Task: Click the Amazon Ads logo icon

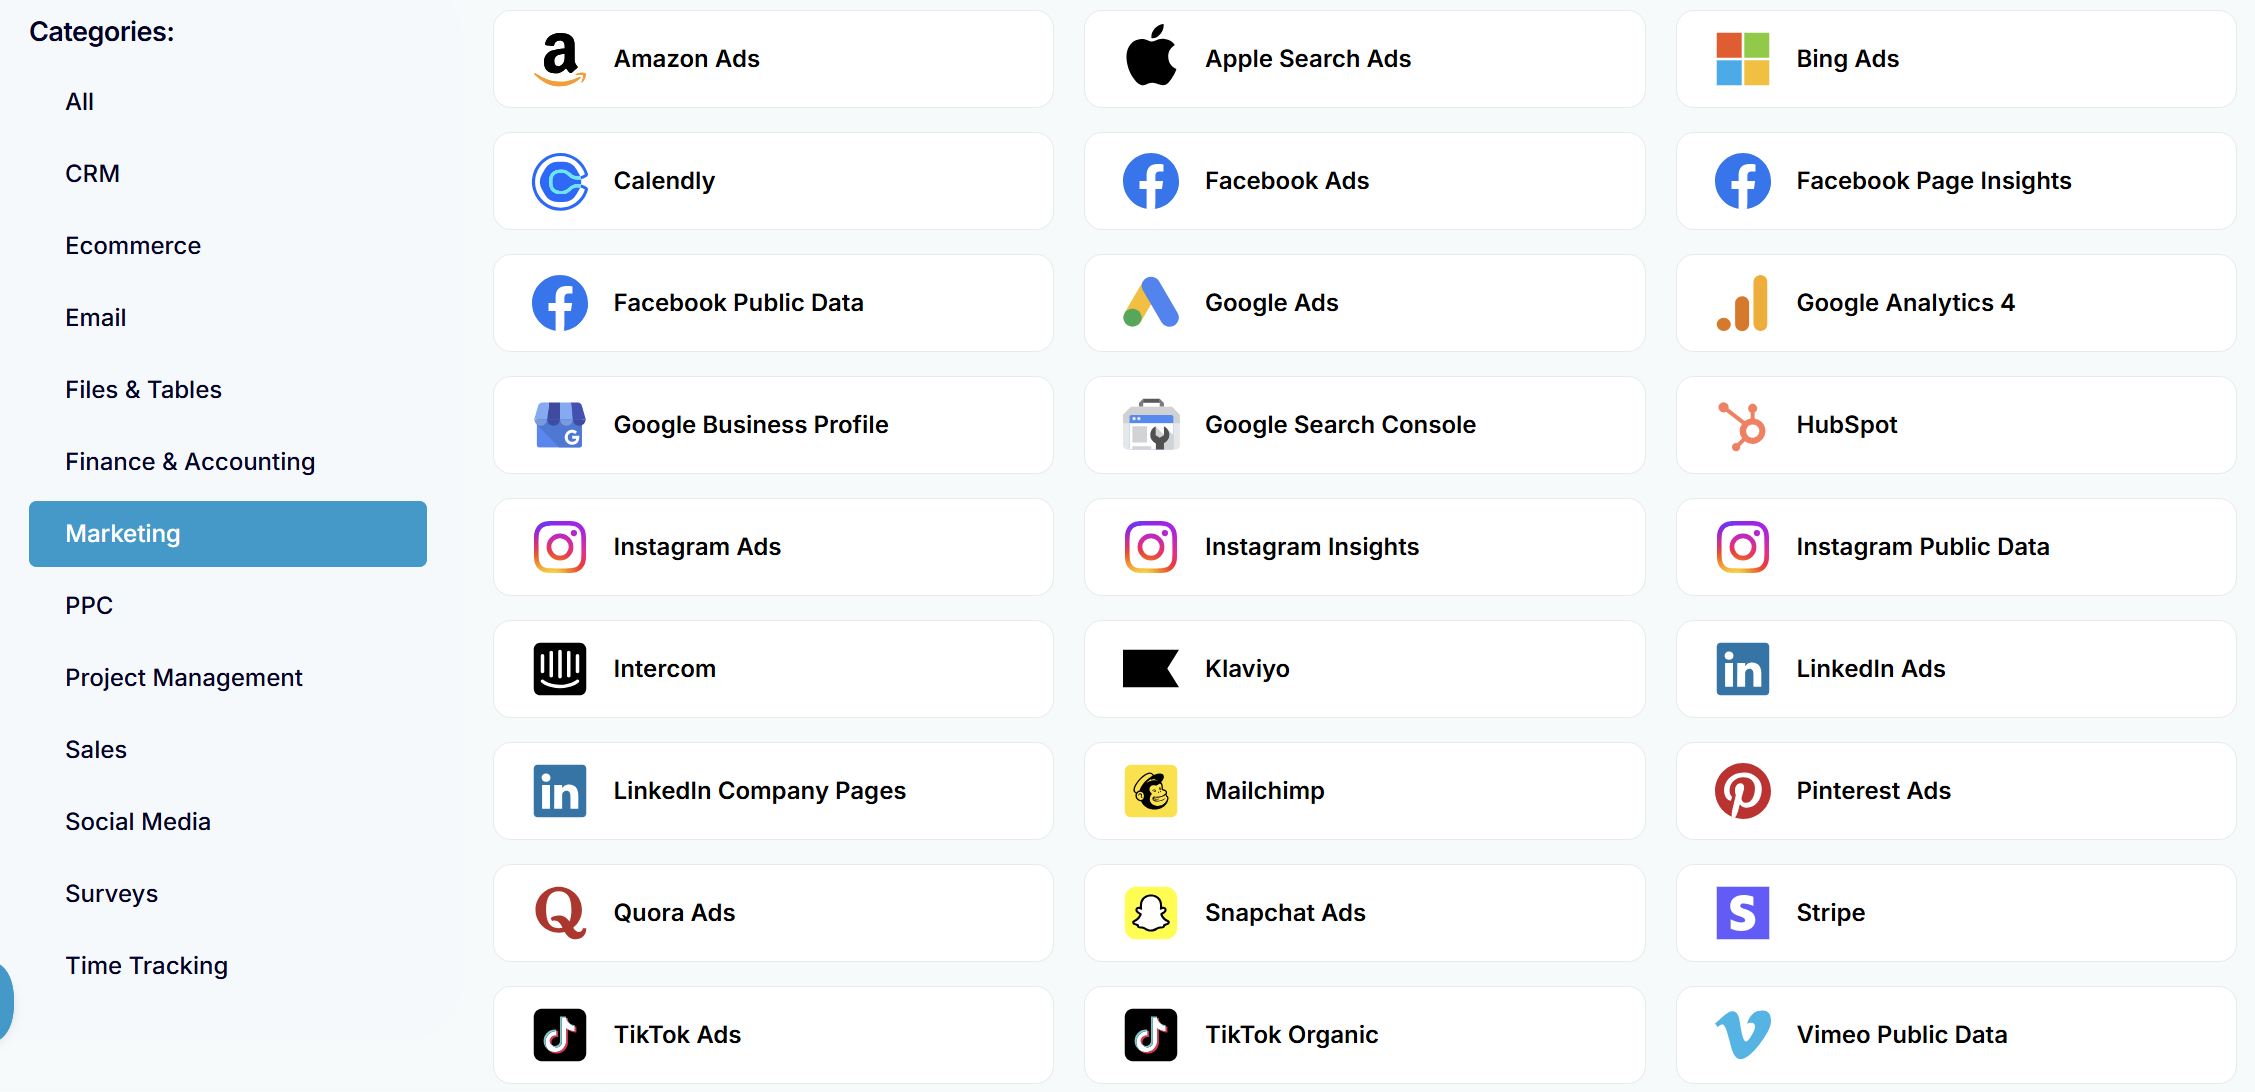Action: 560,59
